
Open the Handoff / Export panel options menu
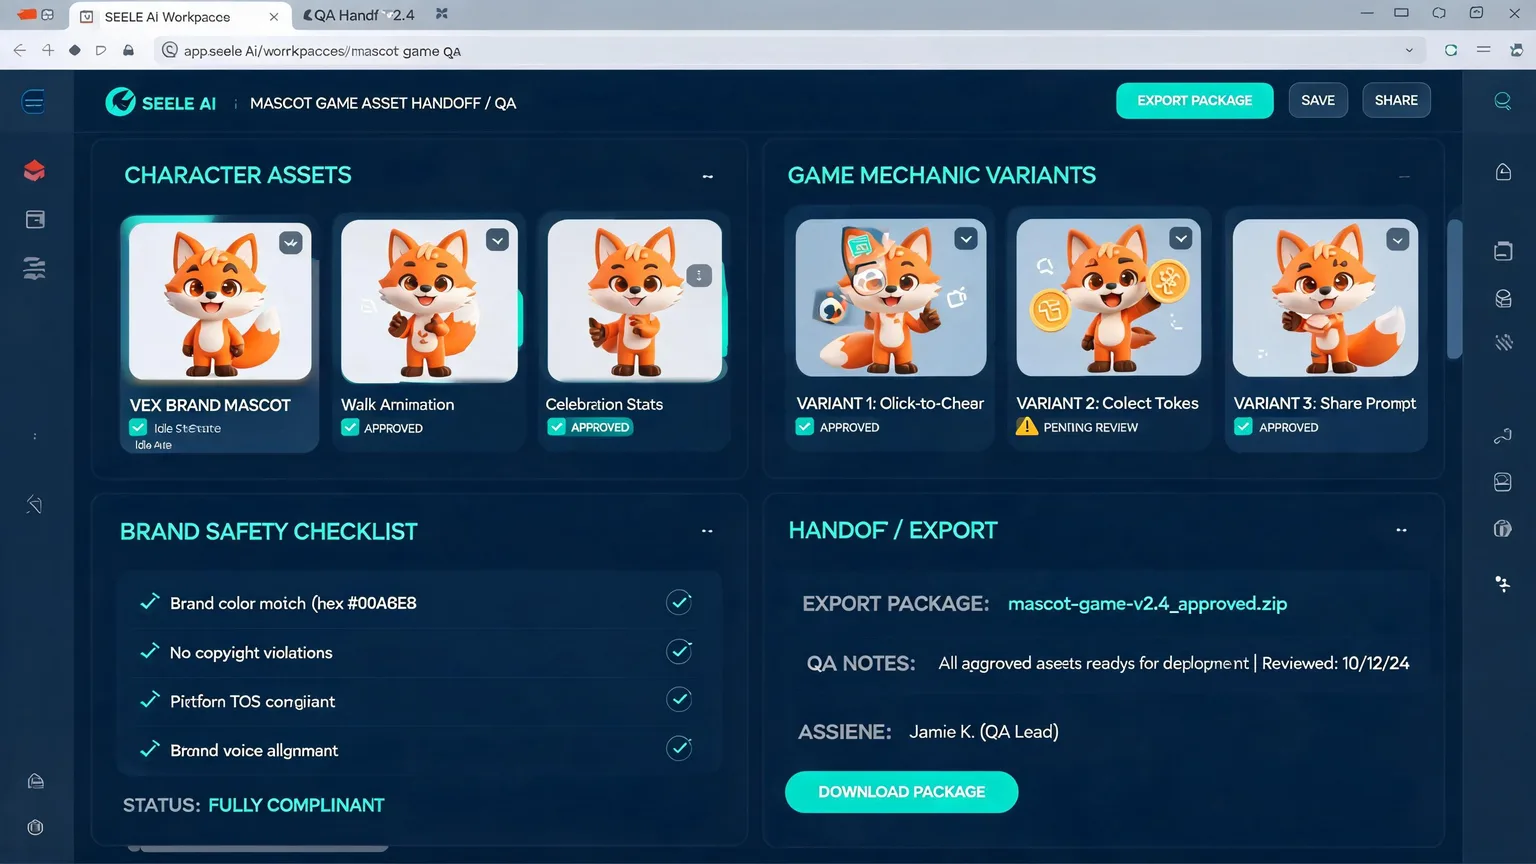[x=1401, y=530]
